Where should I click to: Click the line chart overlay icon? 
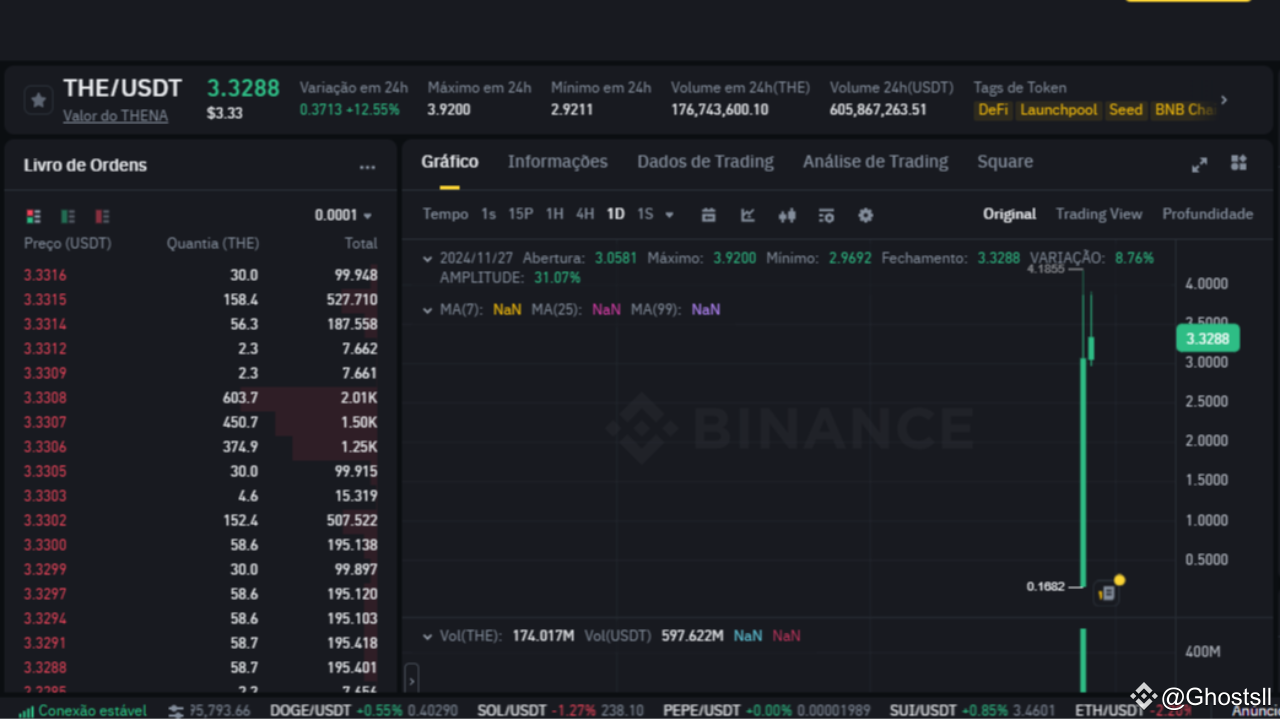[747, 215]
